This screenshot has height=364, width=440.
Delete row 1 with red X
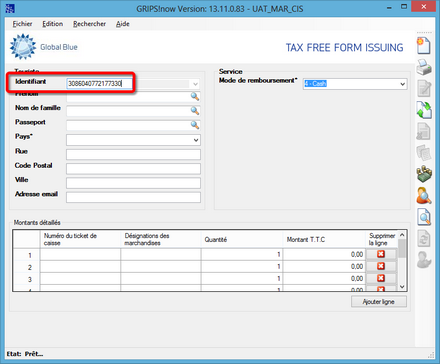point(381,254)
